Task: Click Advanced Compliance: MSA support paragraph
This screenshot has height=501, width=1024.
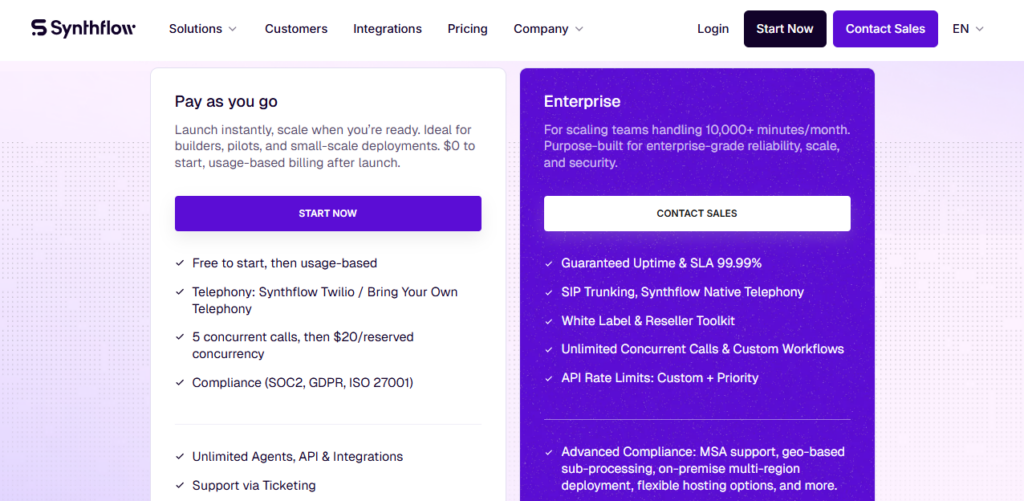Action: [x=703, y=469]
